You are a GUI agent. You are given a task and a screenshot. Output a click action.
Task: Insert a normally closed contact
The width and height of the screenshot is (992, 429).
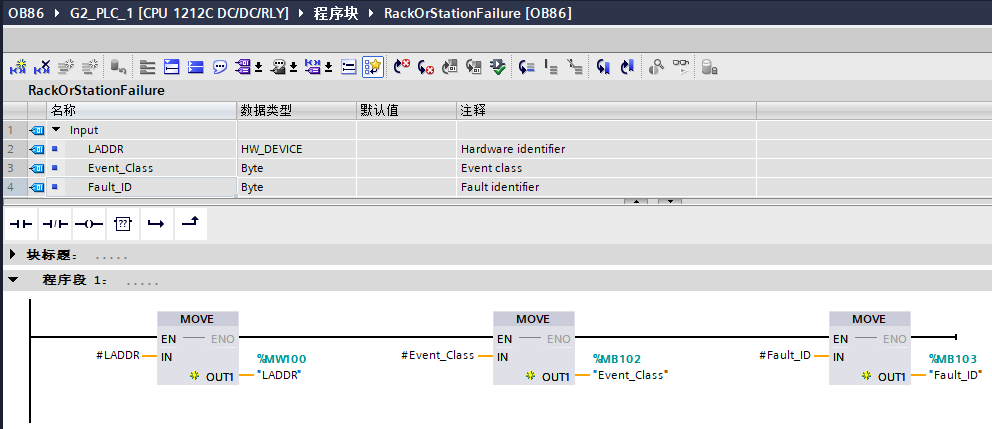coord(54,224)
